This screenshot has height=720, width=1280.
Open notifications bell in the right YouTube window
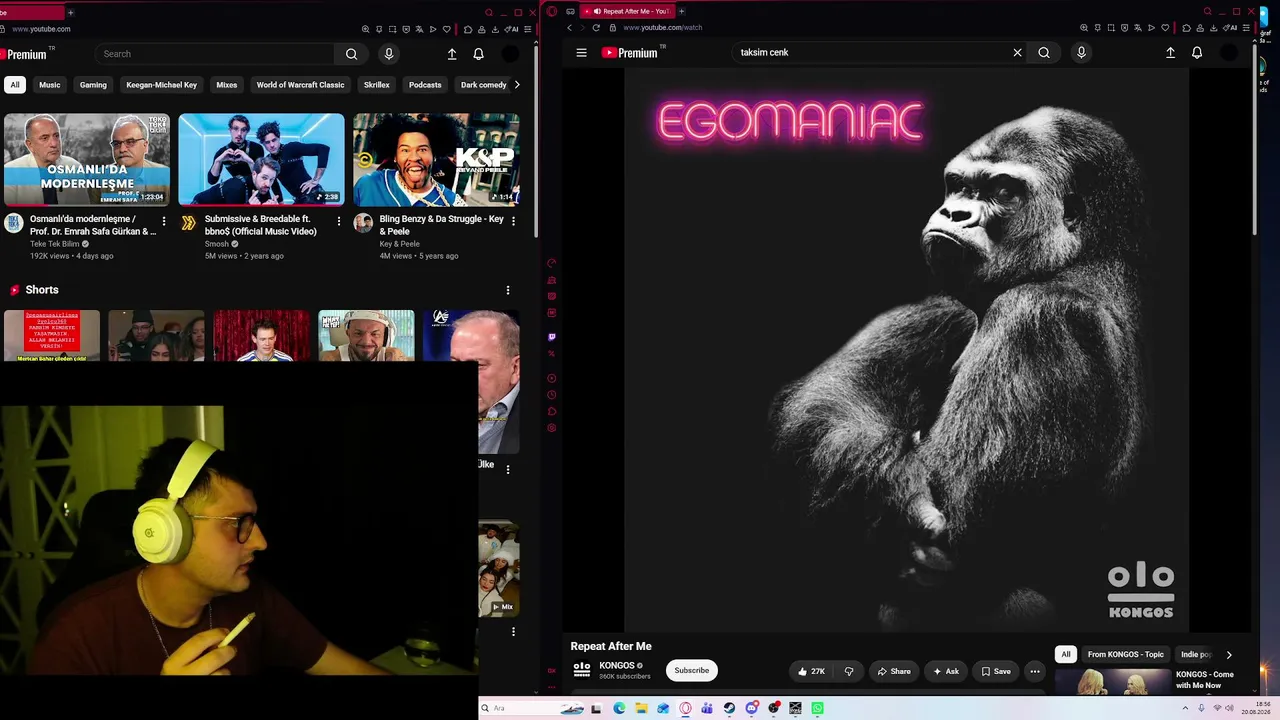click(x=1197, y=53)
